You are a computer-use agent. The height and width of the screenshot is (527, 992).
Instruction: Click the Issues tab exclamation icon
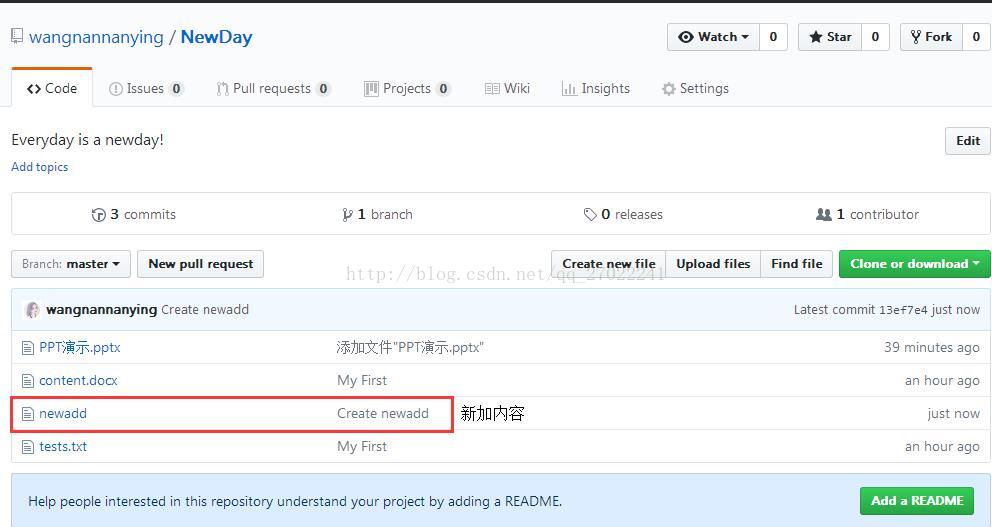(x=115, y=89)
